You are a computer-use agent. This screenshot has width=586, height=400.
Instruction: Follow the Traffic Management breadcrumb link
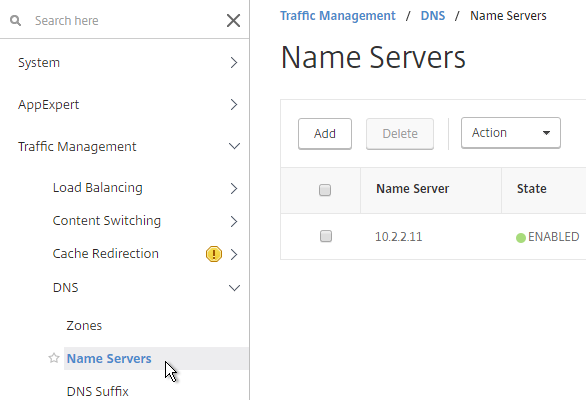tap(338, 16)
